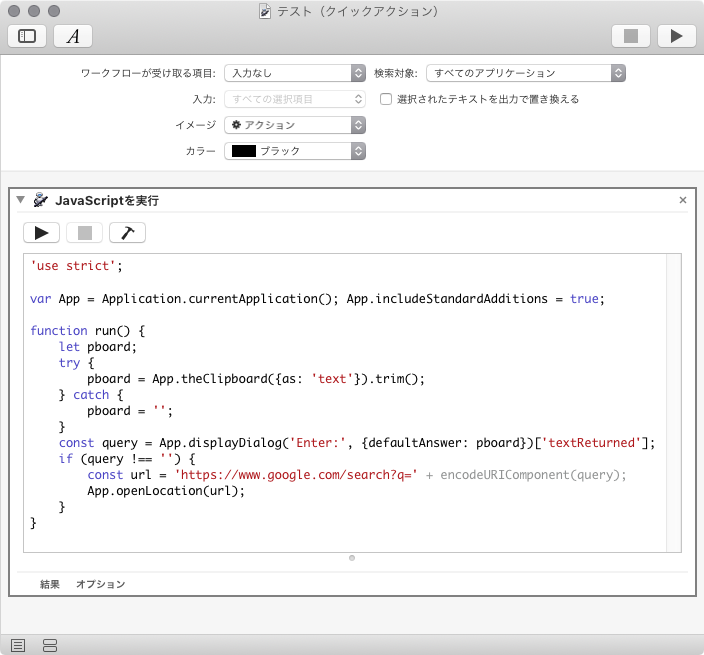Compile script with the hammer icon
Viewport: 704px width, 655px height.
127,233
